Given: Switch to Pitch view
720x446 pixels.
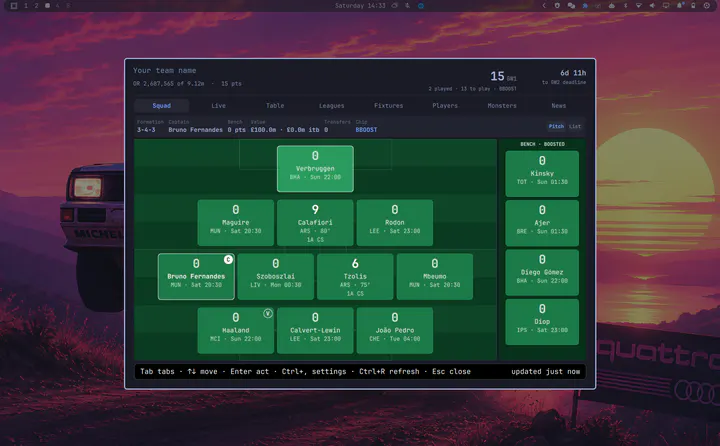Looking at the screenshot, I should point(556,126).
